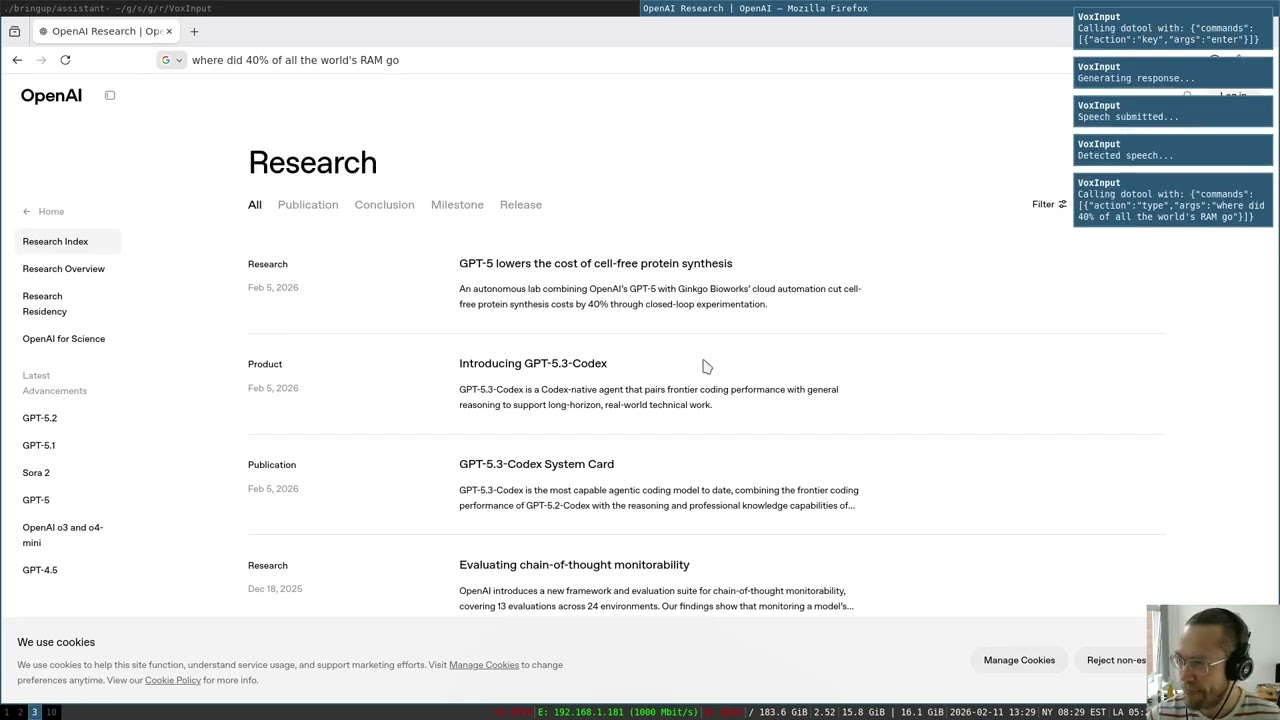Viewport: 1280px width, 720px height.
Task: Select the Milestone filter tab
Action: pos(457,205)
